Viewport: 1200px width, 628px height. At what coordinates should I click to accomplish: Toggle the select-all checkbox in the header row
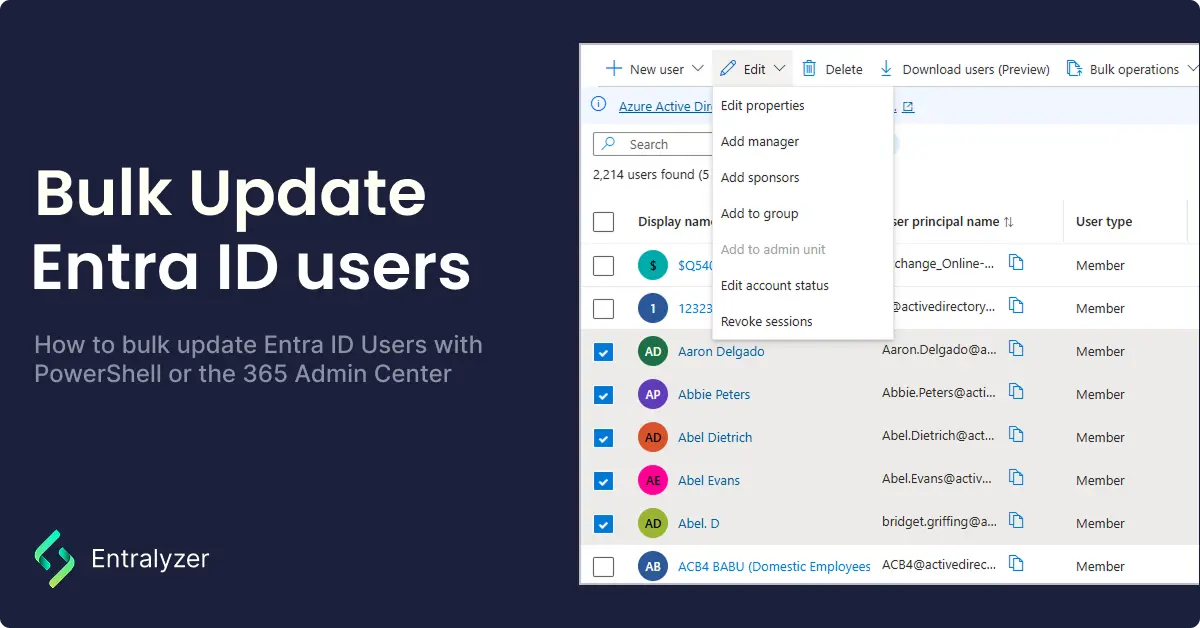pos(604,221)
